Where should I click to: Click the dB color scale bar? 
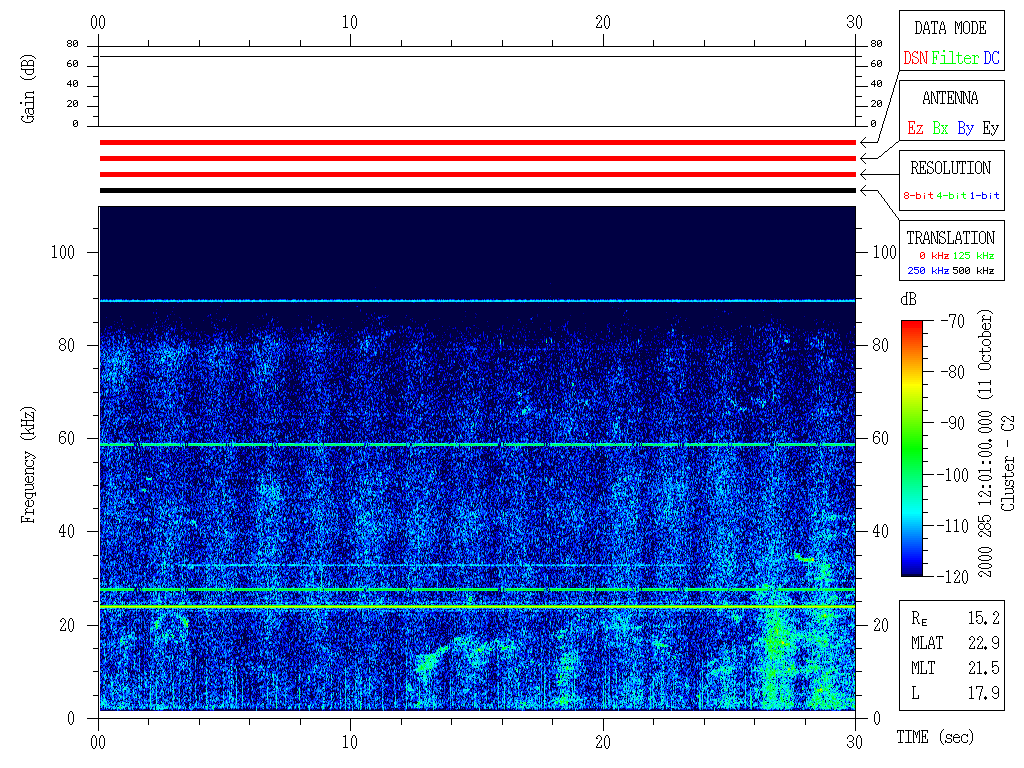911,448
